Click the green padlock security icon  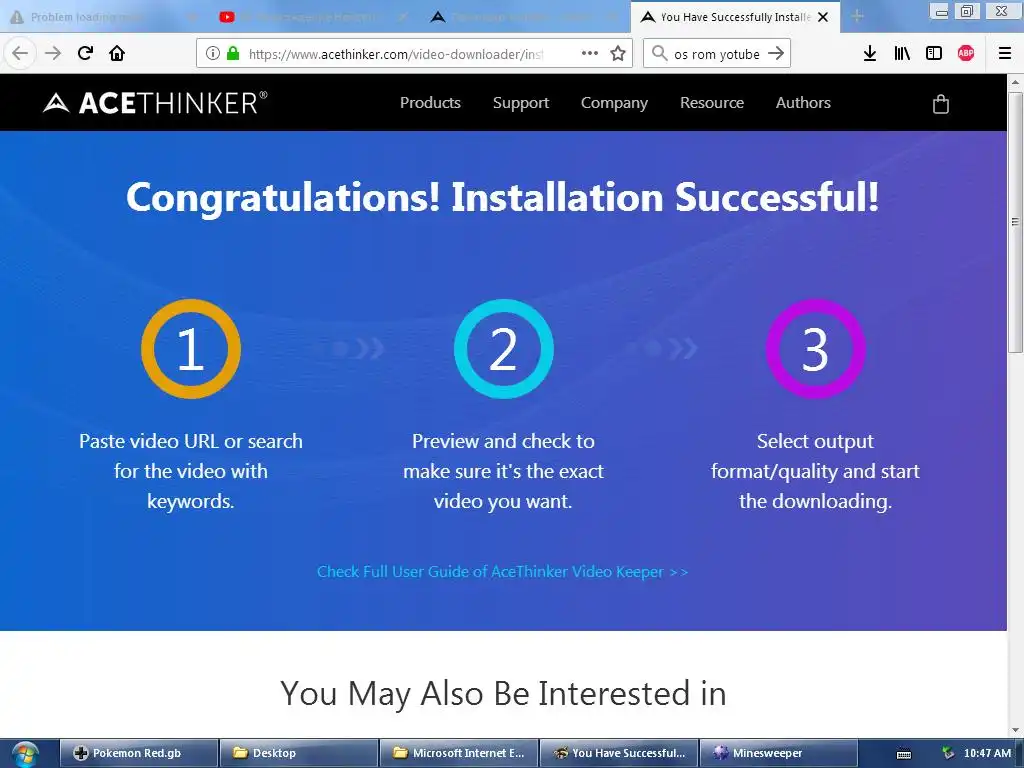(x=233, y=54)
